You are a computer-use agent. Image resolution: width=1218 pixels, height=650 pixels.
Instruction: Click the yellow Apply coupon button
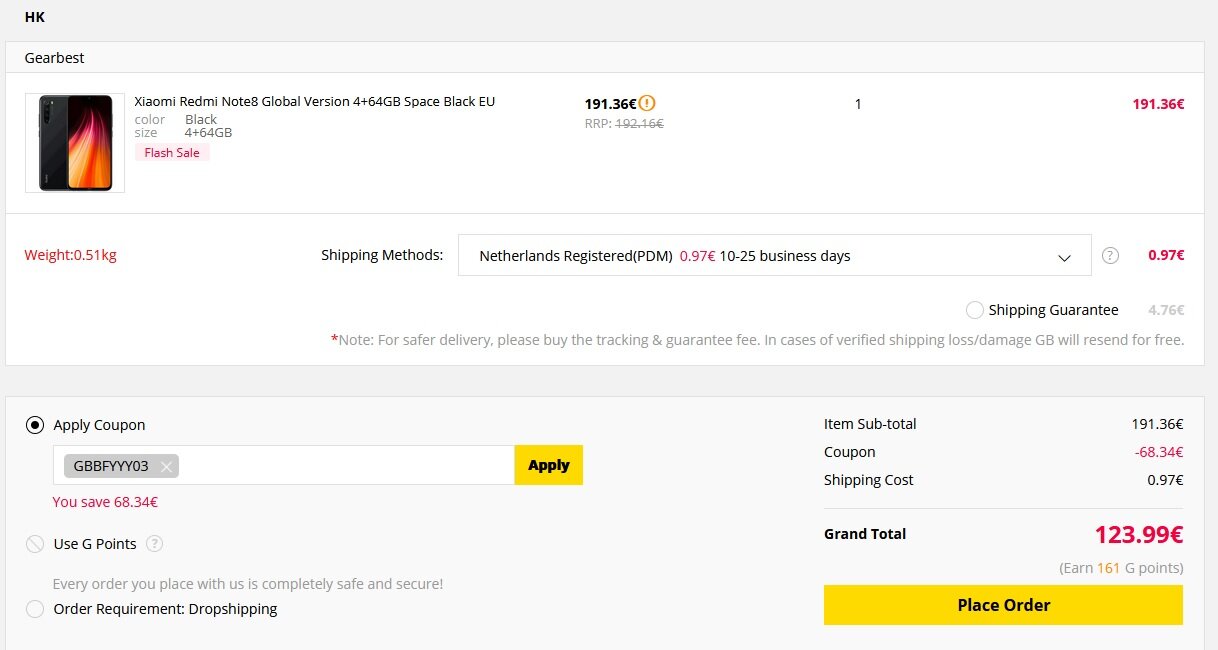[548, 465]
